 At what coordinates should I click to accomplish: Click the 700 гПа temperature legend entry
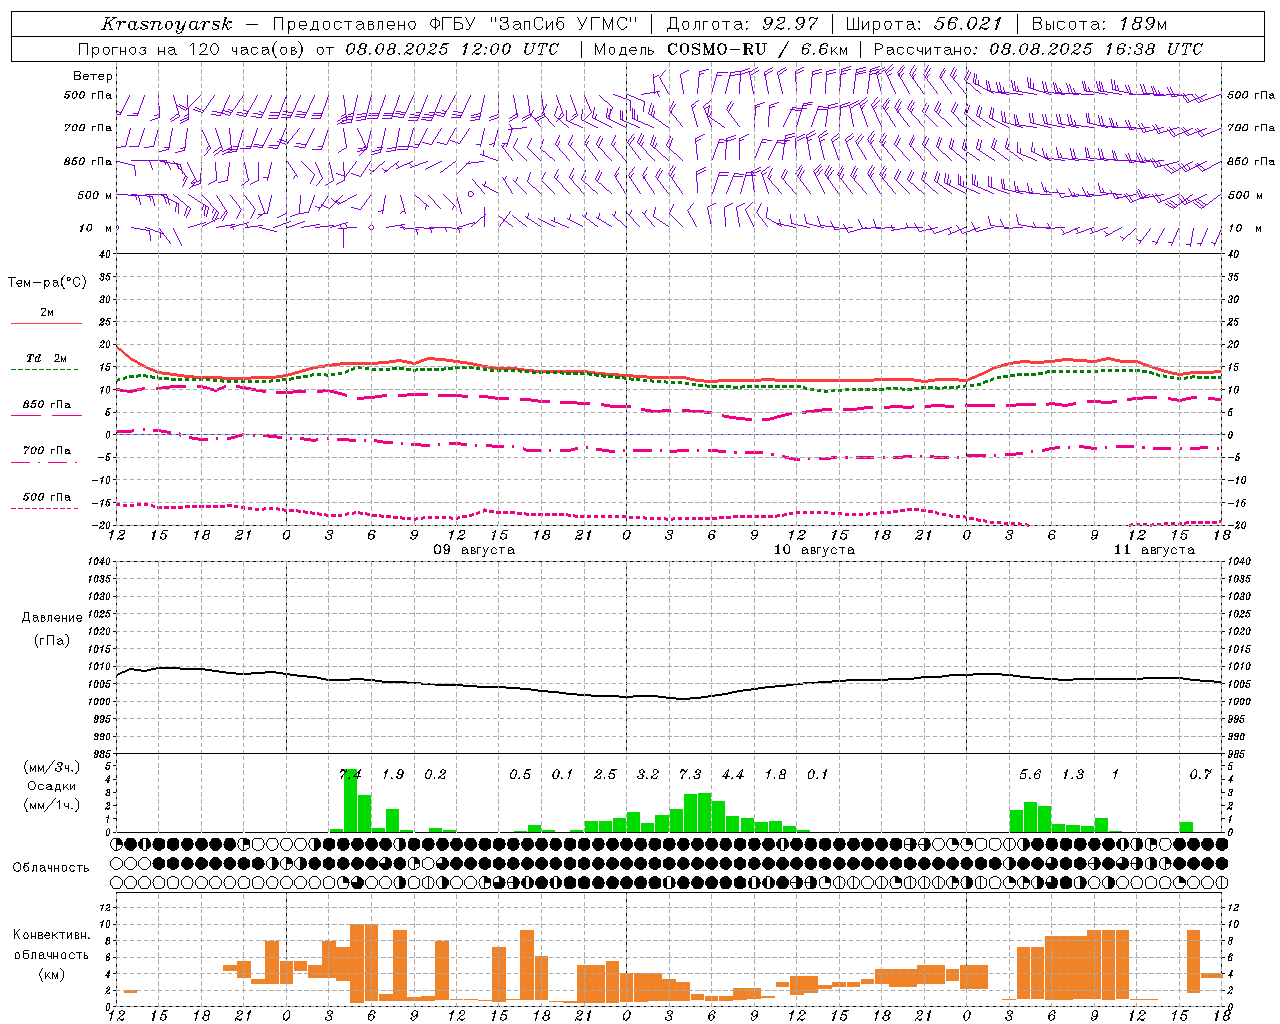47,451
